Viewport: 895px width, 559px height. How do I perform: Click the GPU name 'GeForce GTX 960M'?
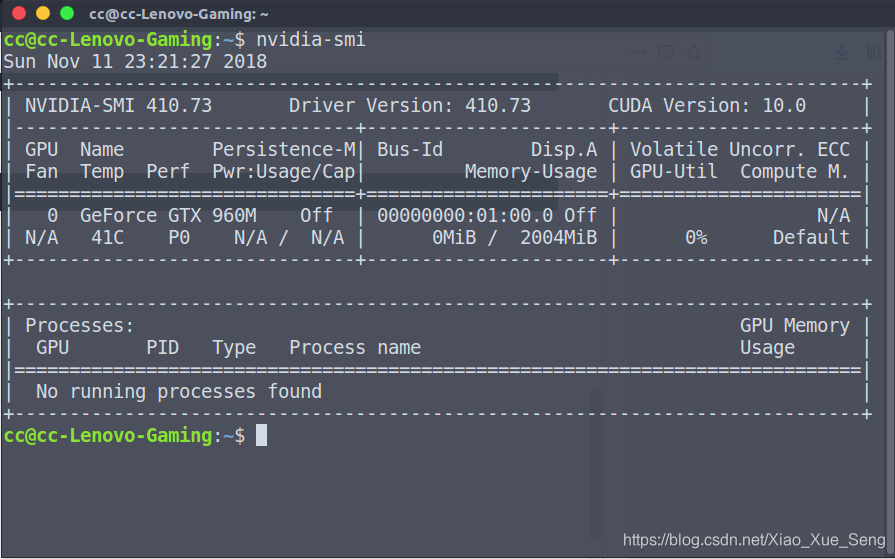168,216
